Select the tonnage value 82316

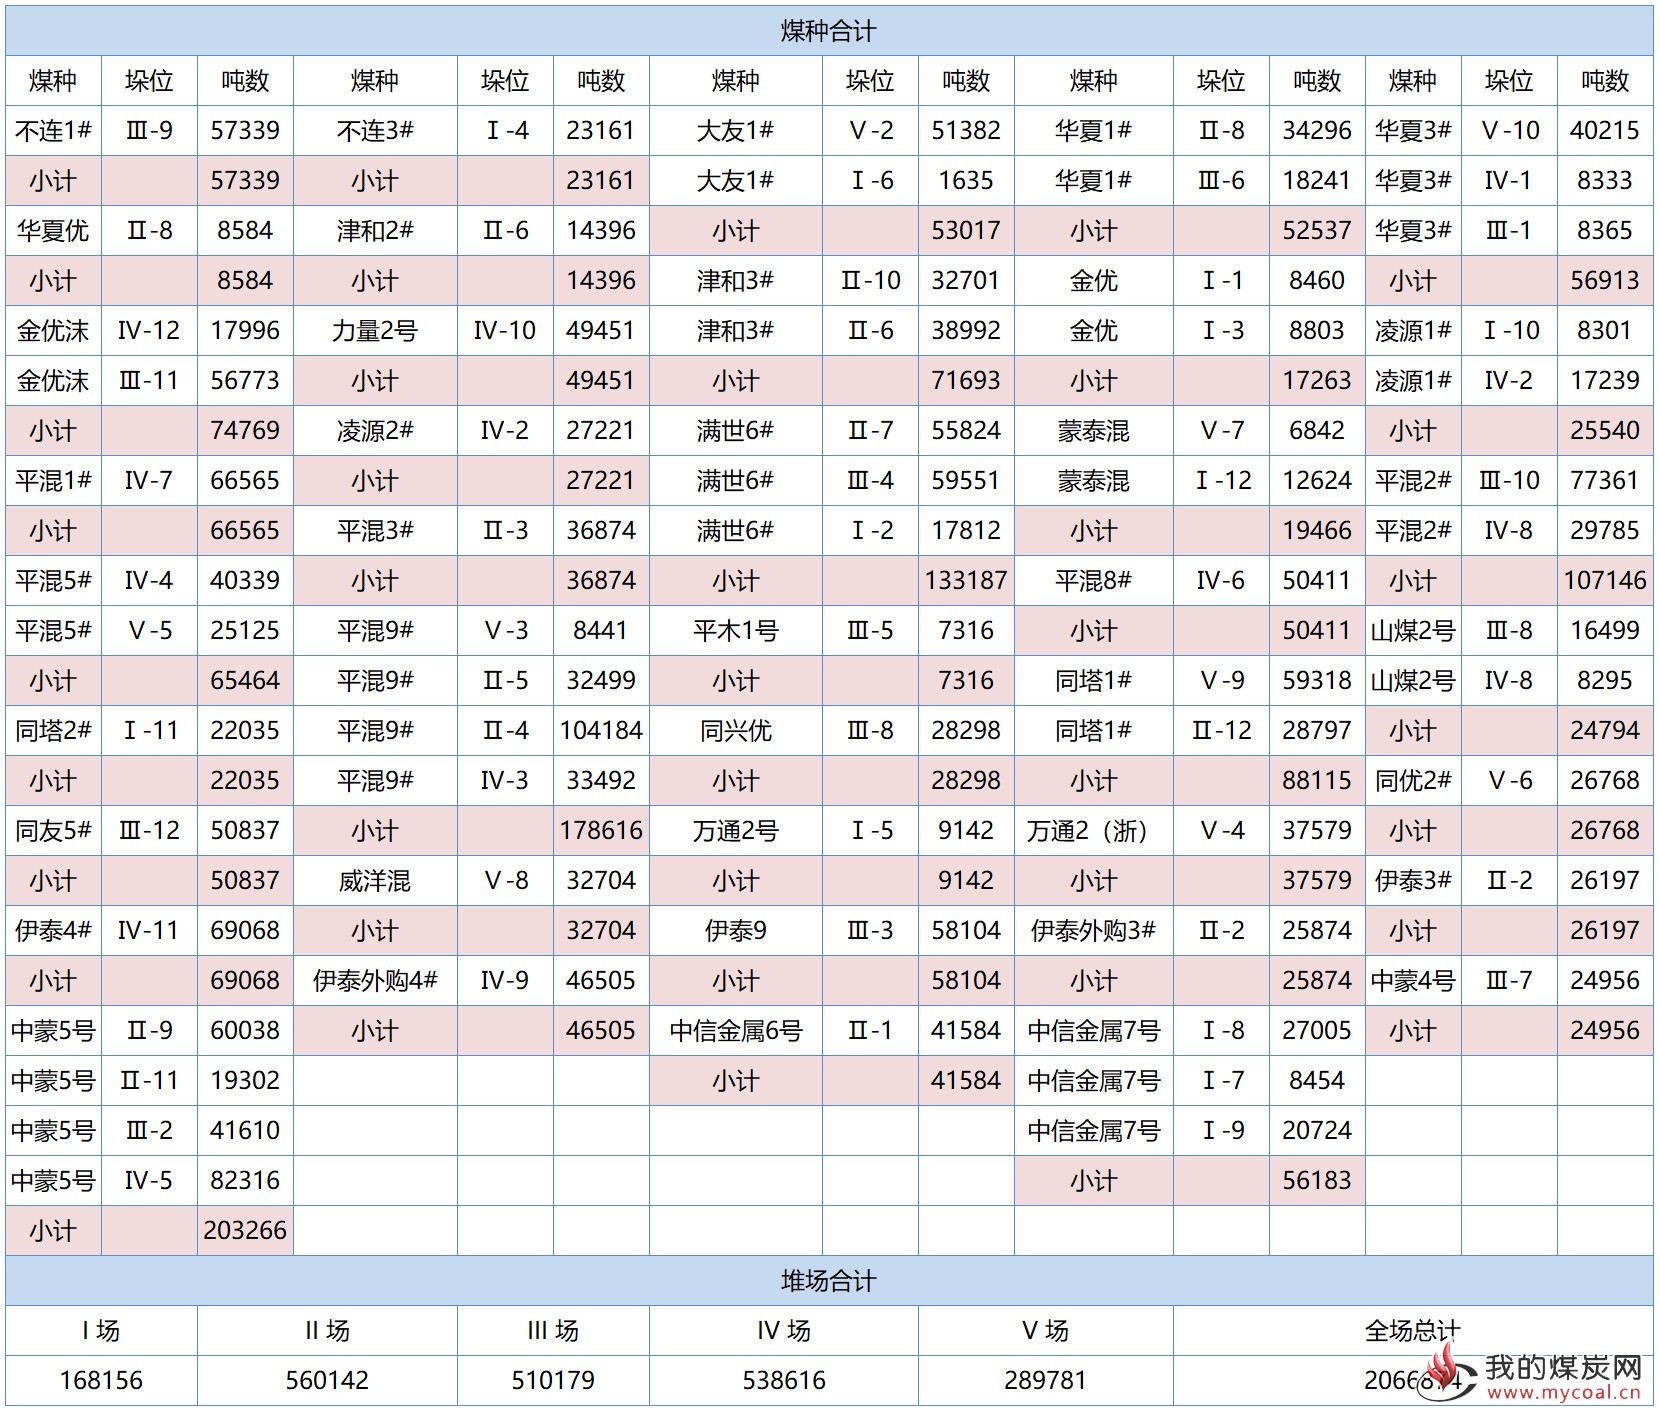(x=245, y=1180)
